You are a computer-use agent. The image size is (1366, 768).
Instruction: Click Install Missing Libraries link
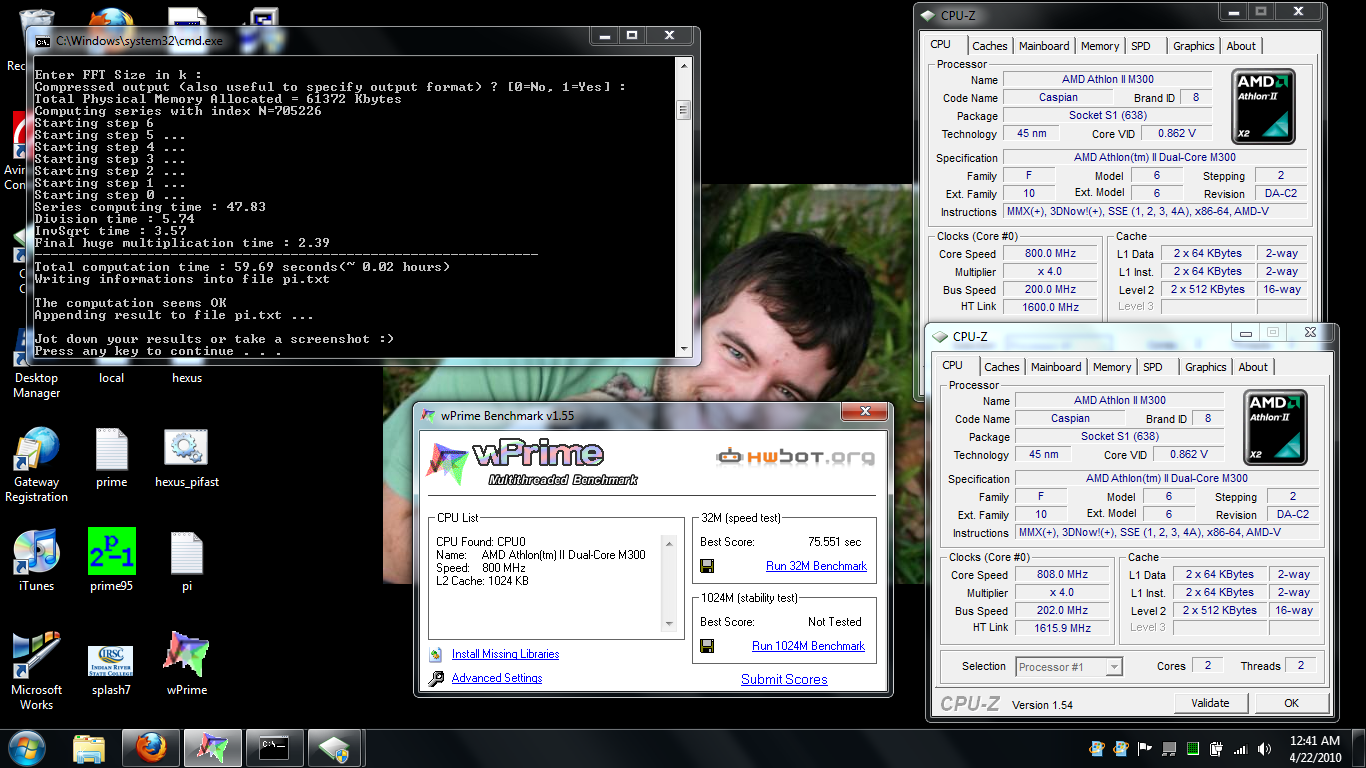coord(505,654)
